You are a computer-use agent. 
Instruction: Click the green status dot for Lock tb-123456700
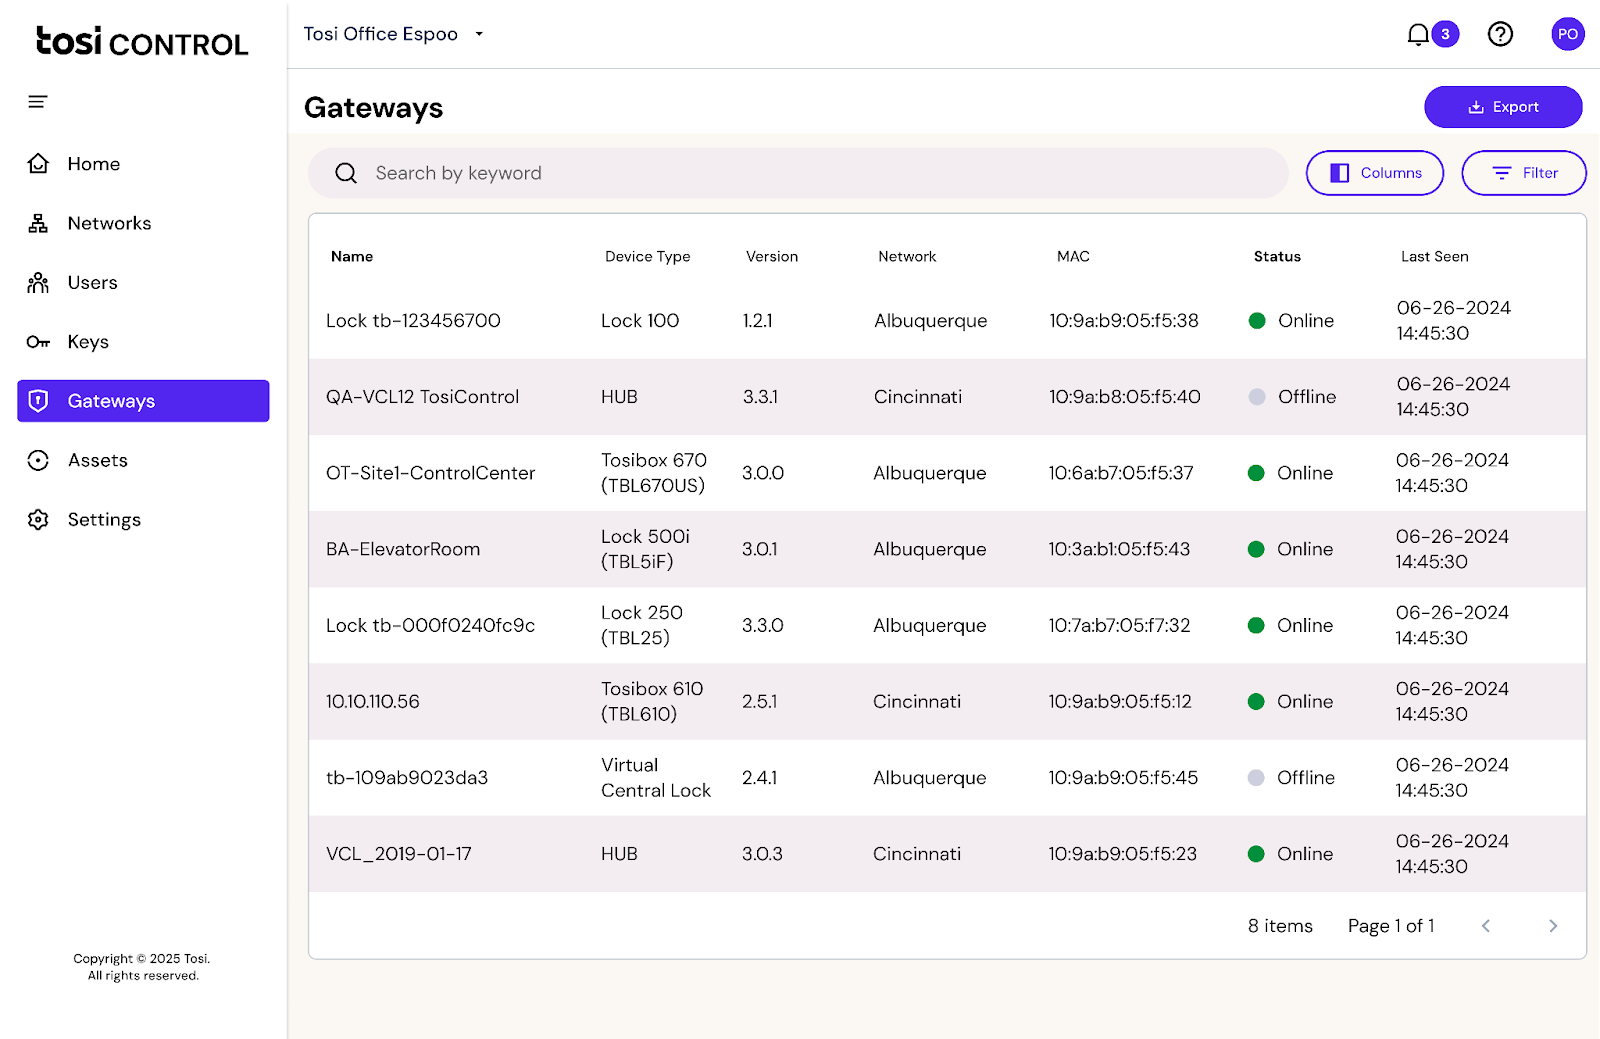point(1257,321)
